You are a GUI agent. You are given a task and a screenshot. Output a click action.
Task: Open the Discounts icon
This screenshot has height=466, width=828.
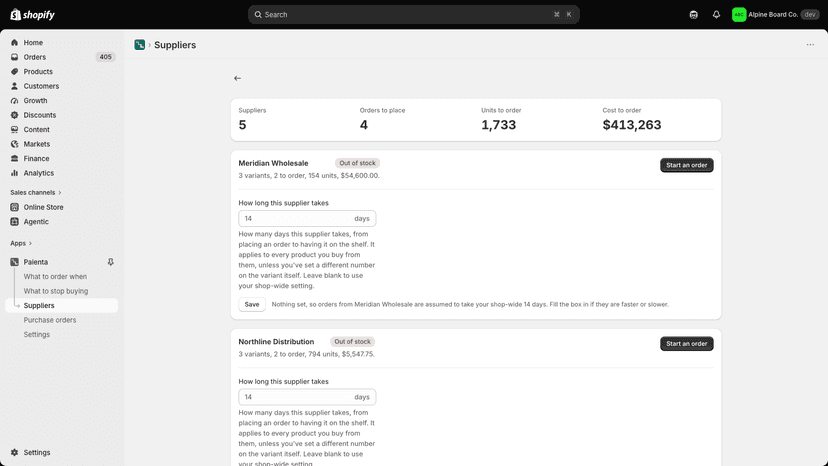[14, 115]
